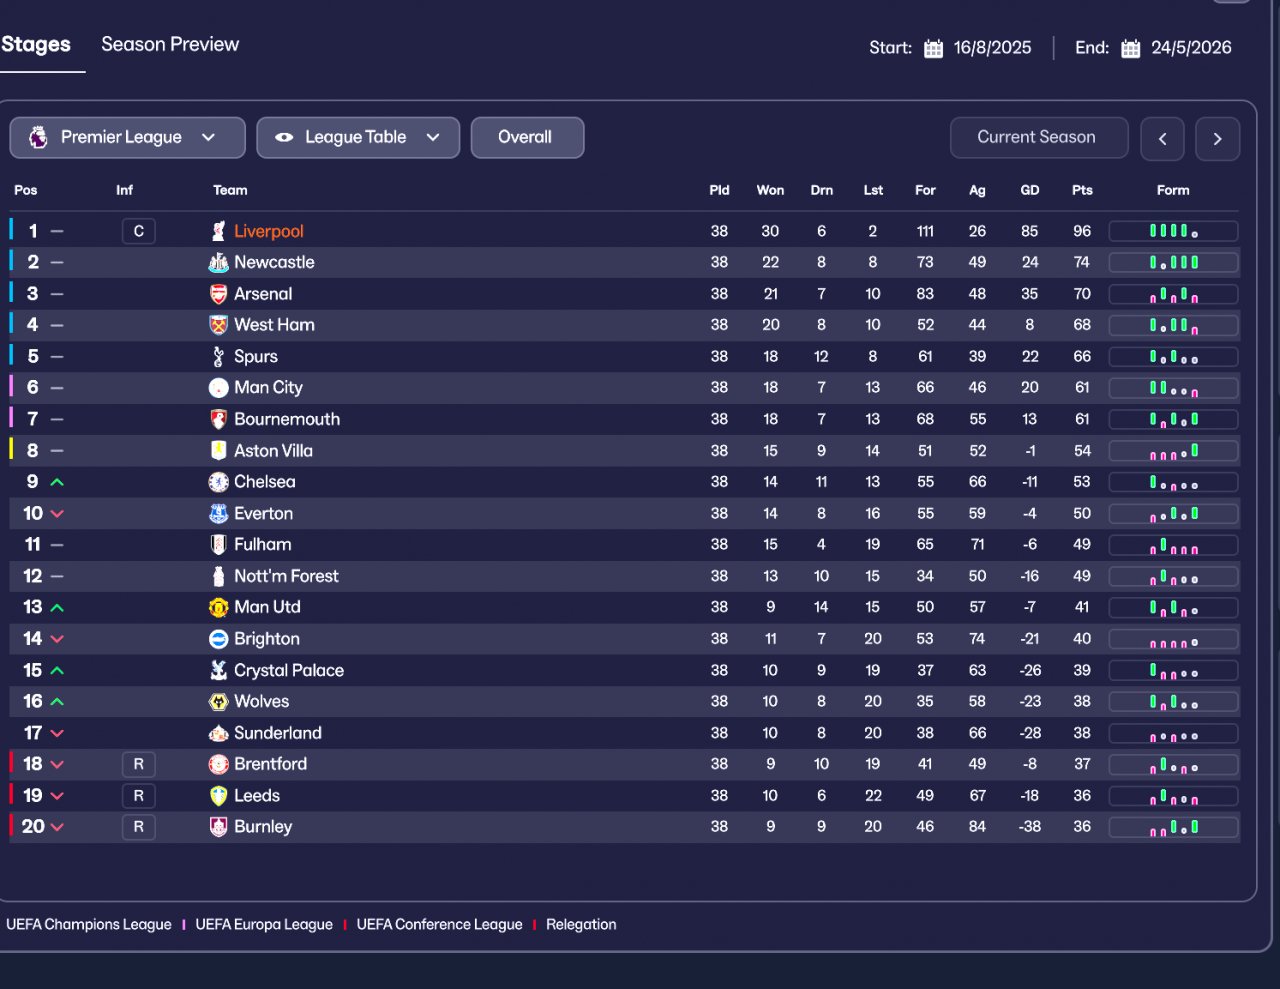Click the Newcastle club badge icon
Image resolution: width=1280 pixels, height=989 pixels.
point(218,262)
